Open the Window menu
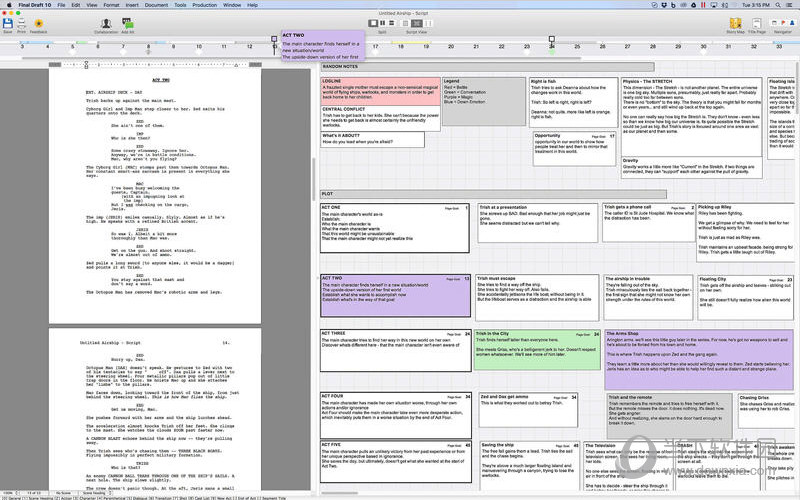The width and height of the screenshot is (800, 500). pos(232,5)
